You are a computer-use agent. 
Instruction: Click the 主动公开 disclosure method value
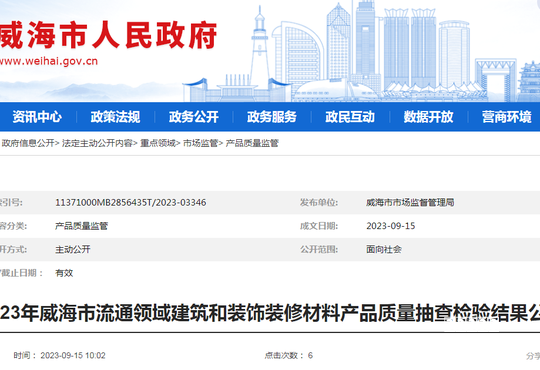tap(73, 249)
